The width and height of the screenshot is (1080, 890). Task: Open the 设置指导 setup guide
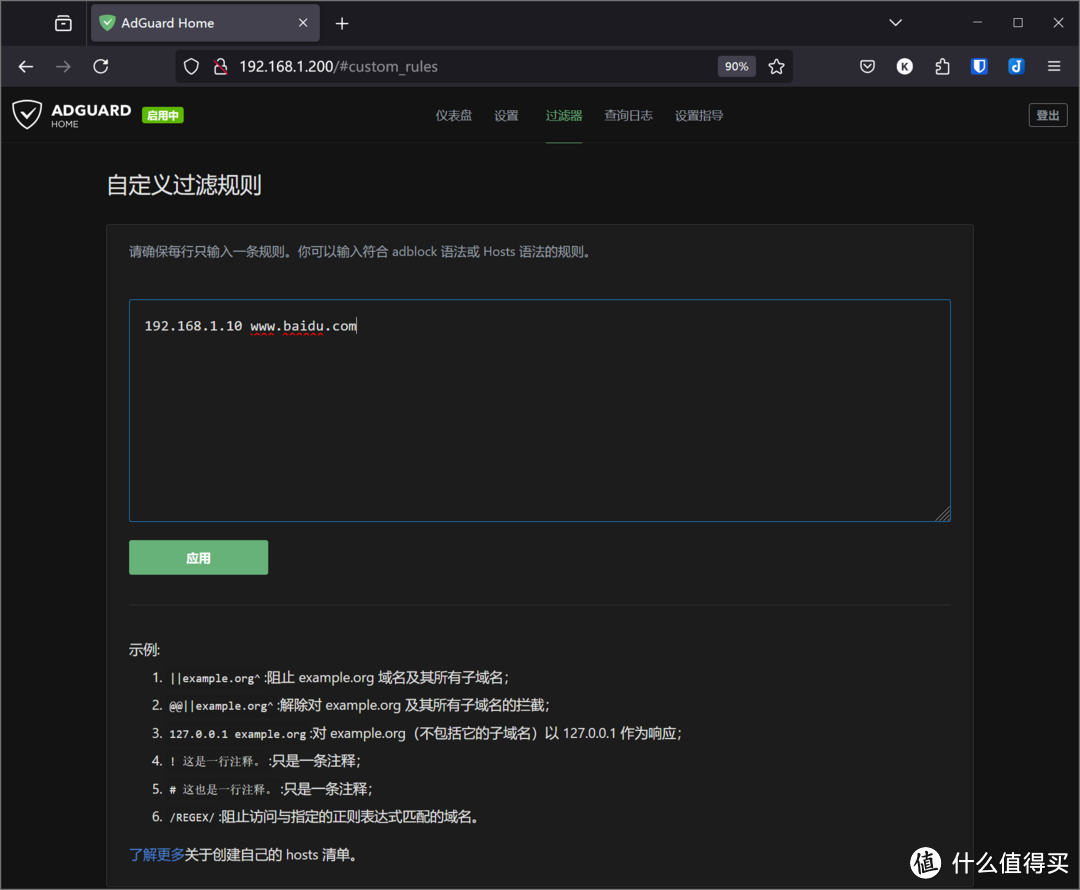tap(698, 115)
